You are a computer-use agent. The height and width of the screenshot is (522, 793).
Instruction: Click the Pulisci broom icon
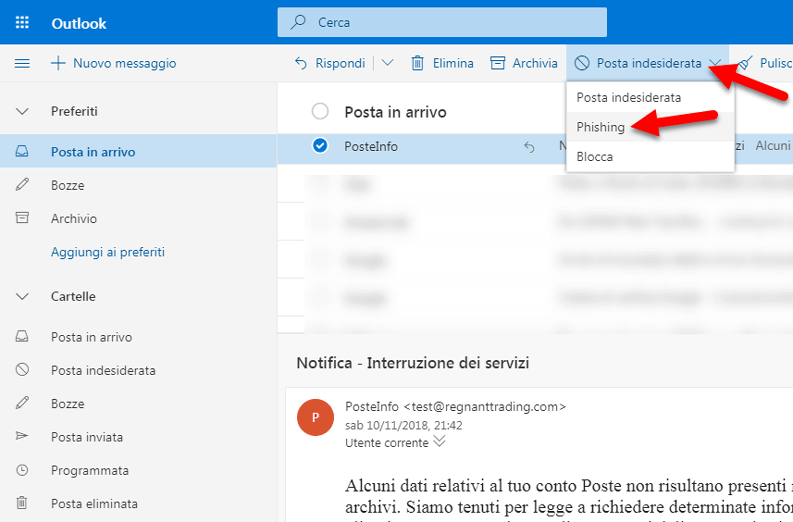pos(745,63)
